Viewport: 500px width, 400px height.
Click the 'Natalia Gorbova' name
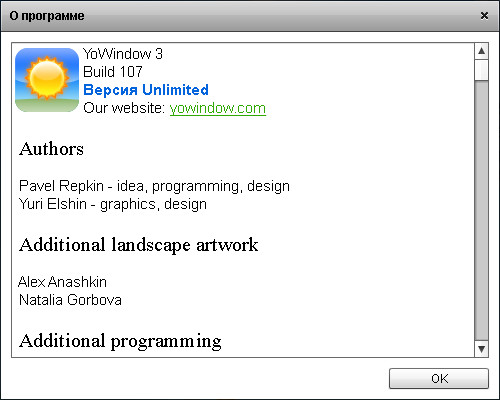pos(70,300)
